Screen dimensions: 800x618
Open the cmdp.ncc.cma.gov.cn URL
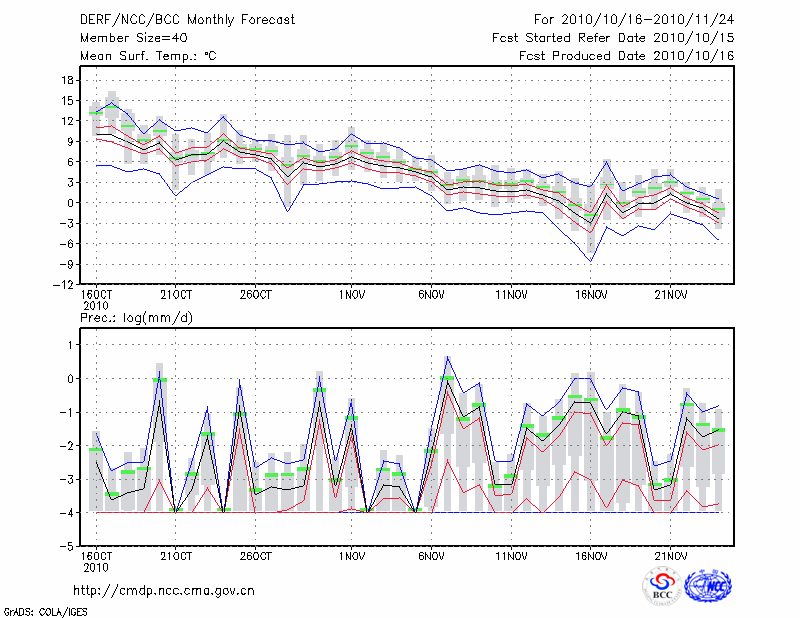click(x=164, y=590)
